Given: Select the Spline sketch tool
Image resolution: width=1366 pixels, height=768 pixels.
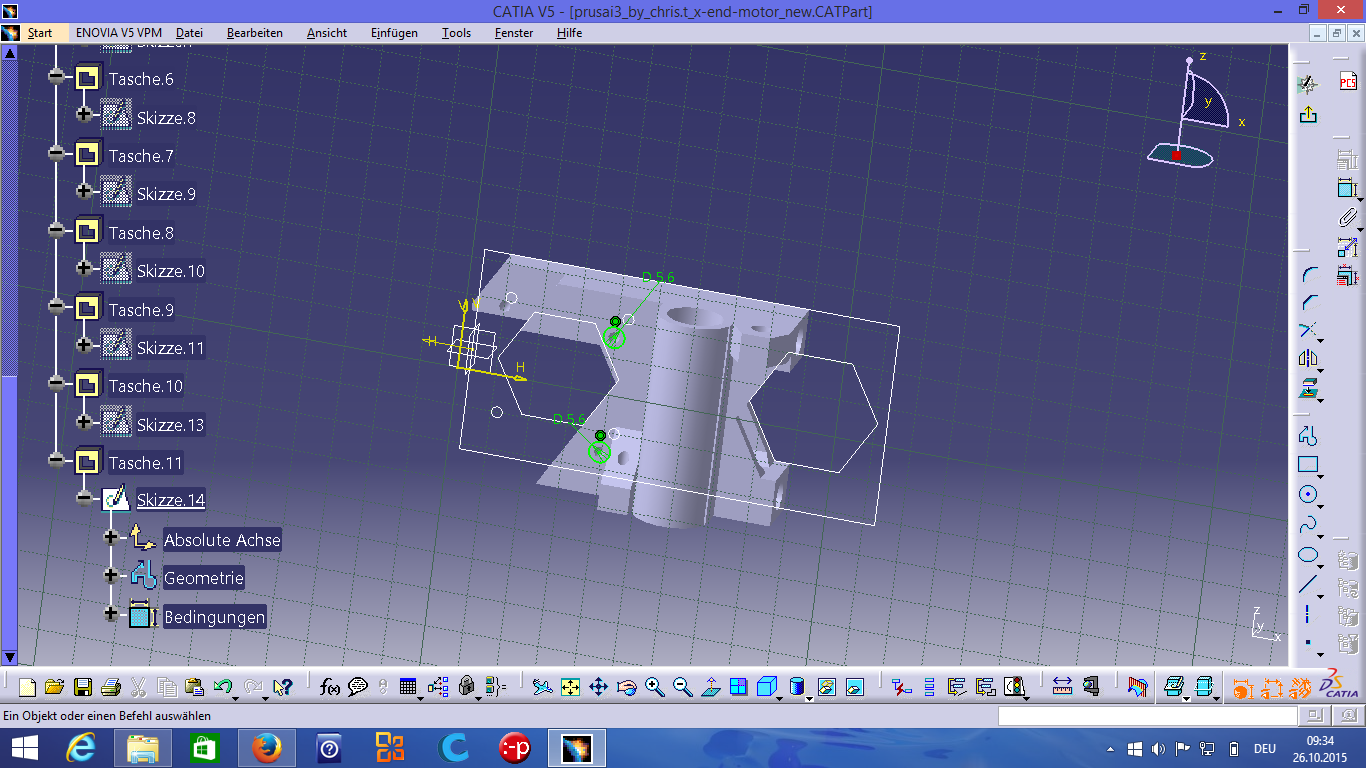Looking at the screenshot, I should (1308, 524).
